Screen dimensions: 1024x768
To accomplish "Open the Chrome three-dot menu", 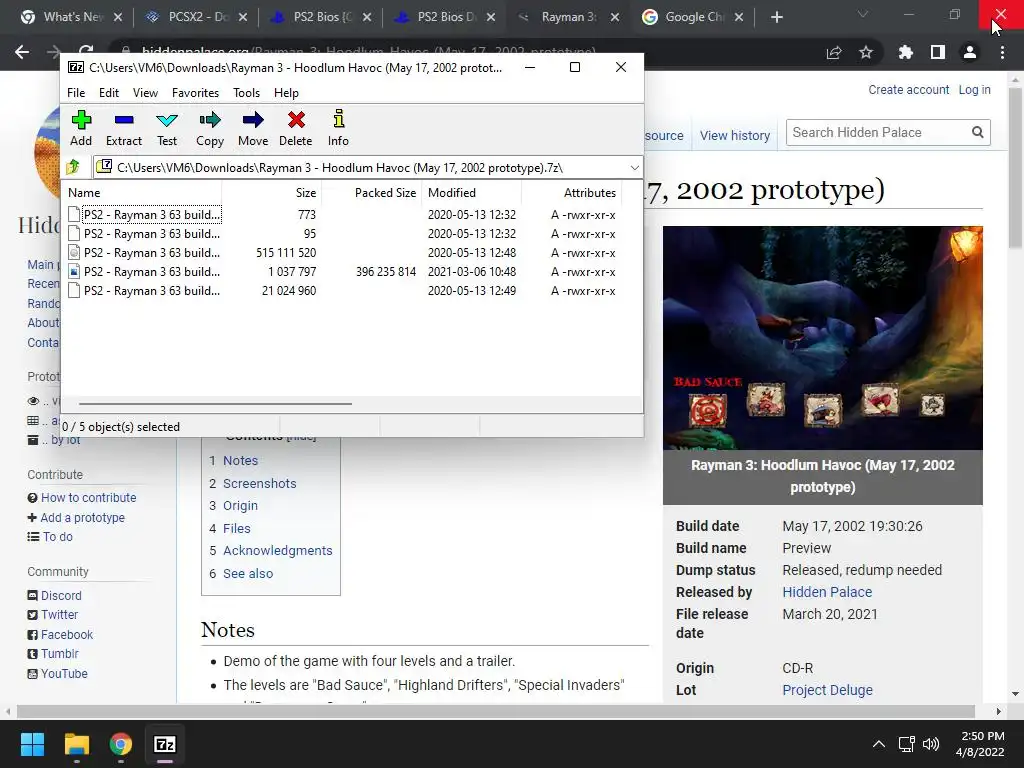I will click(1002, 52).
